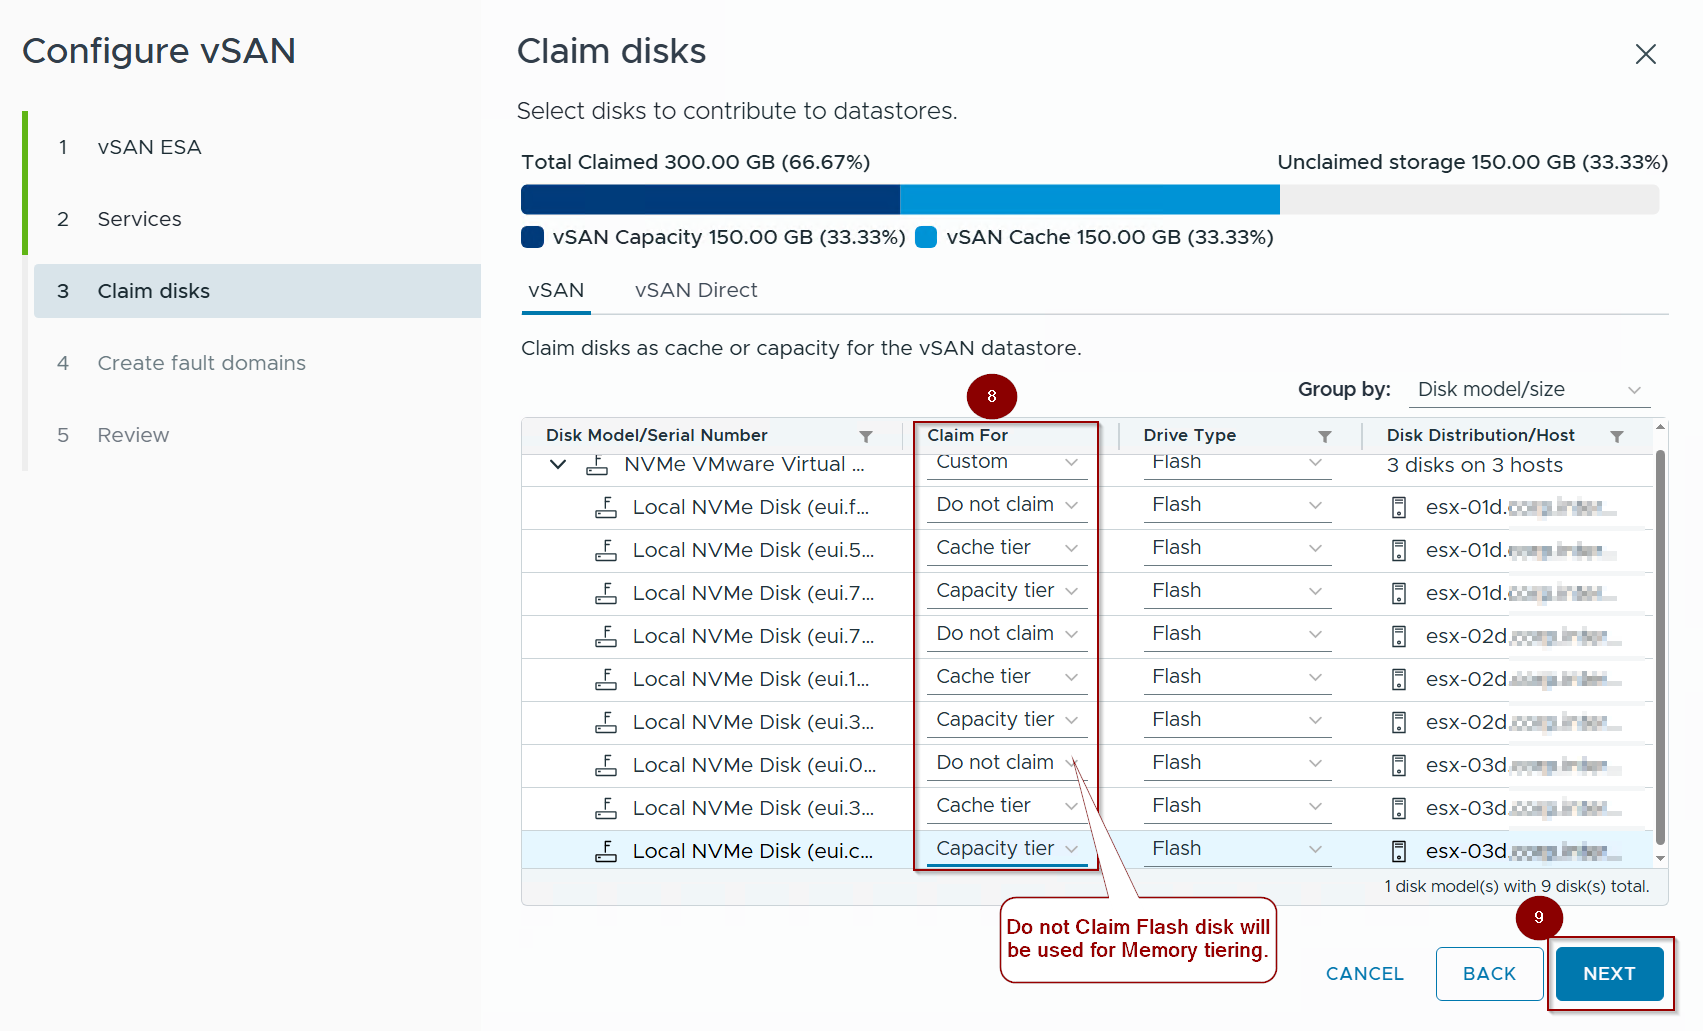
Task: Open Drive Type dropdown for Local NVMe Disk (eui.1...
Action: pyautogui.click(x=1236, y=677)
